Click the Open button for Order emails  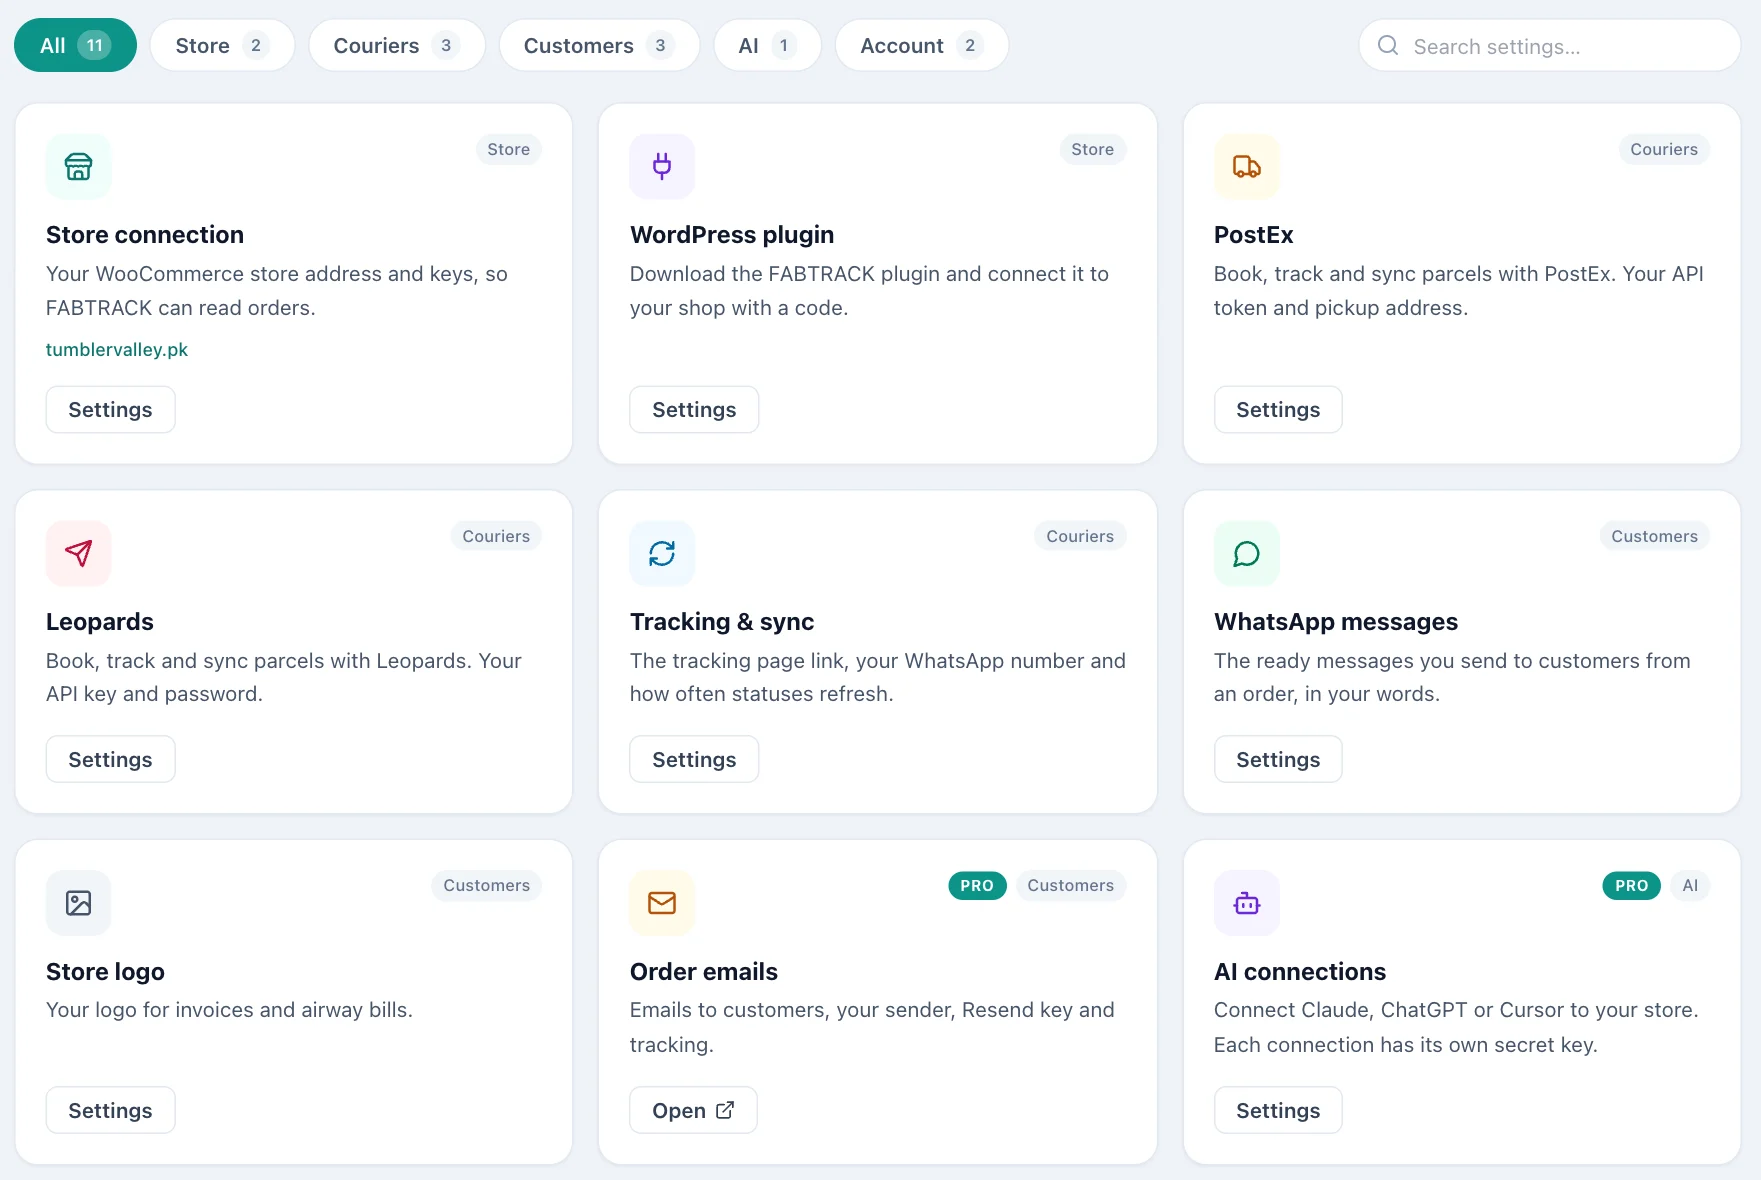(x=693, y=1111)
